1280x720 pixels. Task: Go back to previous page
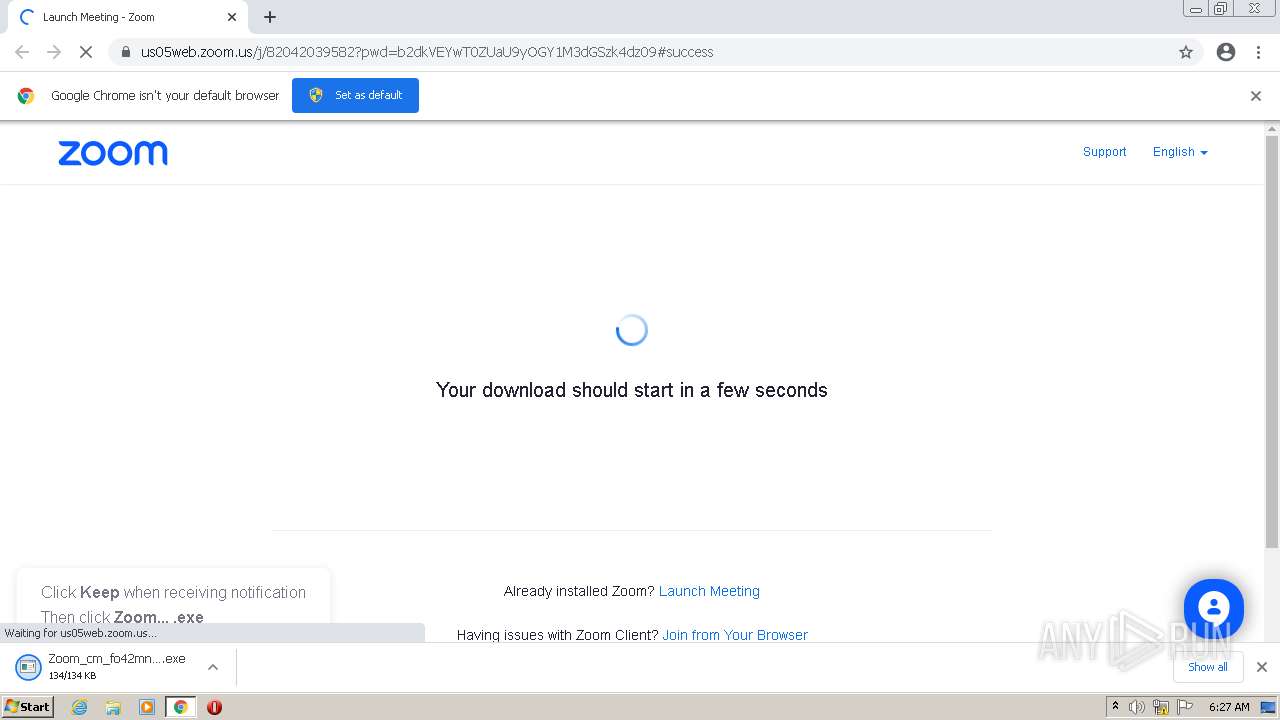pyautogui.click(x=22, y=52)
